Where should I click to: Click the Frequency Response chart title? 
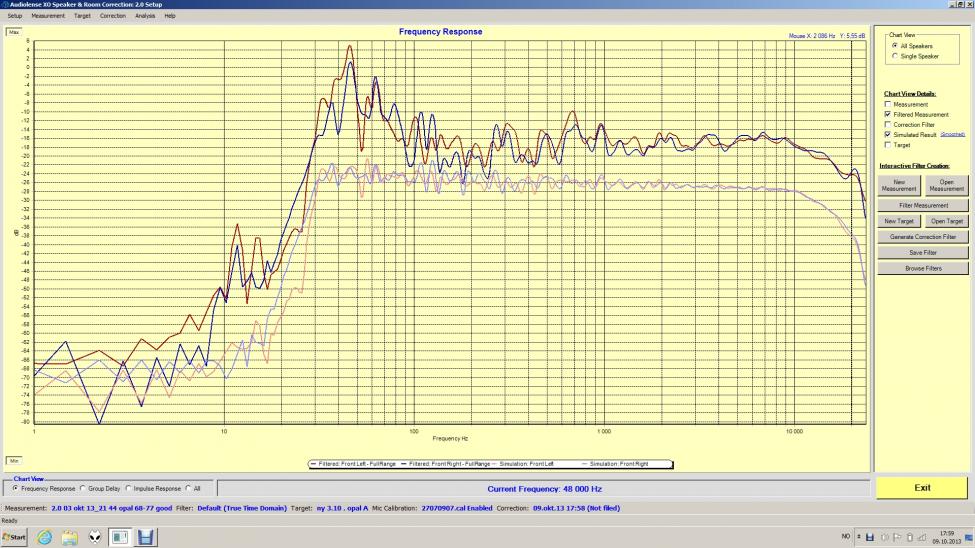(440, 32)
